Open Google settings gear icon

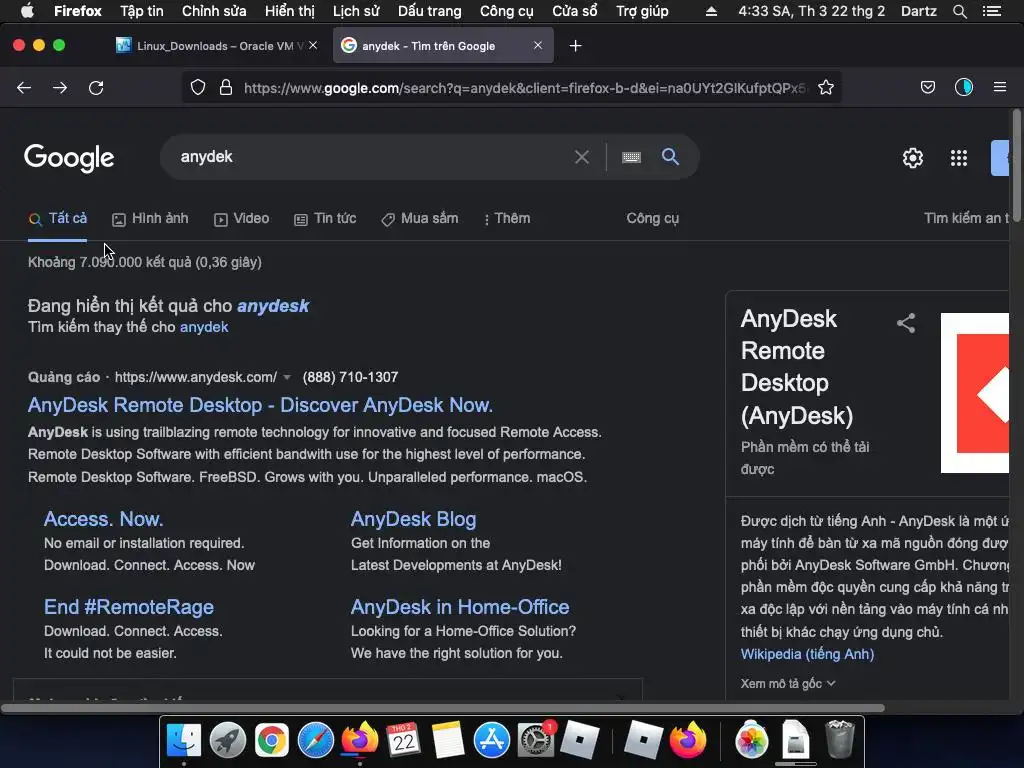(x=913, y=157)
